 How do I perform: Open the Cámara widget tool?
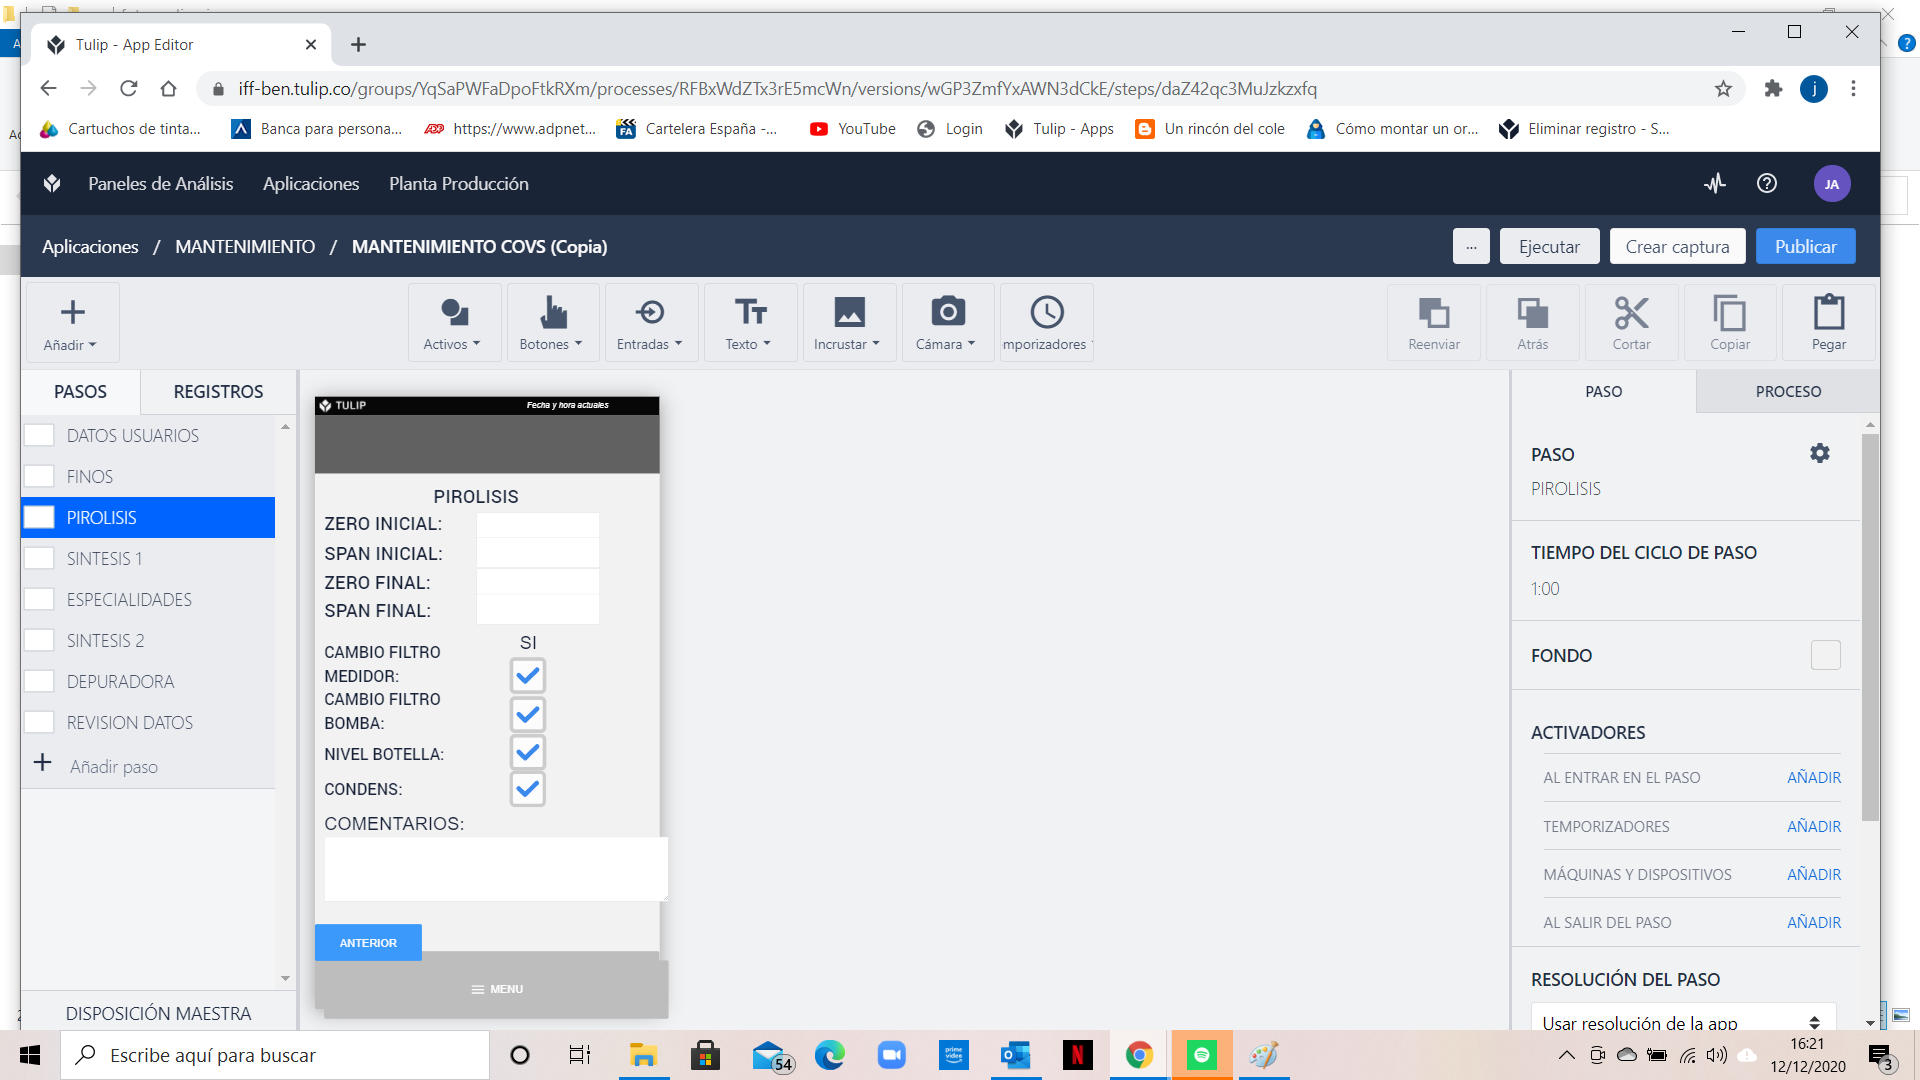click(x=946, y=322)
